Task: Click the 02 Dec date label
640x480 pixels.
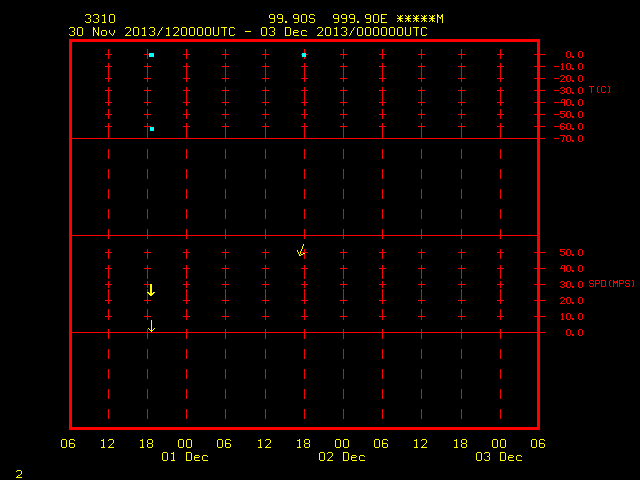Action: coord(342,457)
